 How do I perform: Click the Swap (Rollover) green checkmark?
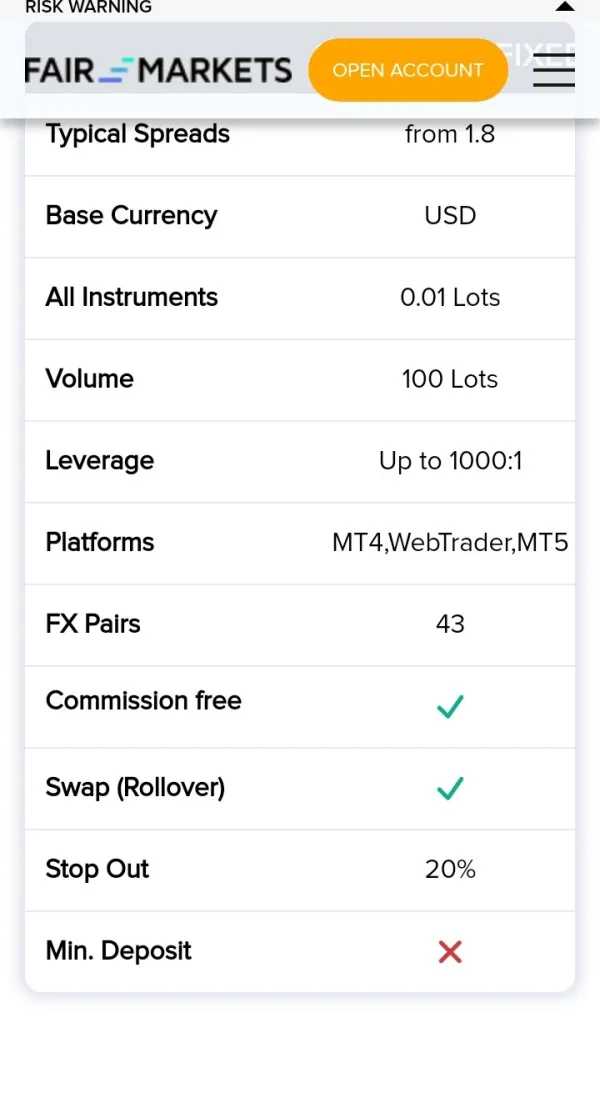coord(450,789)
